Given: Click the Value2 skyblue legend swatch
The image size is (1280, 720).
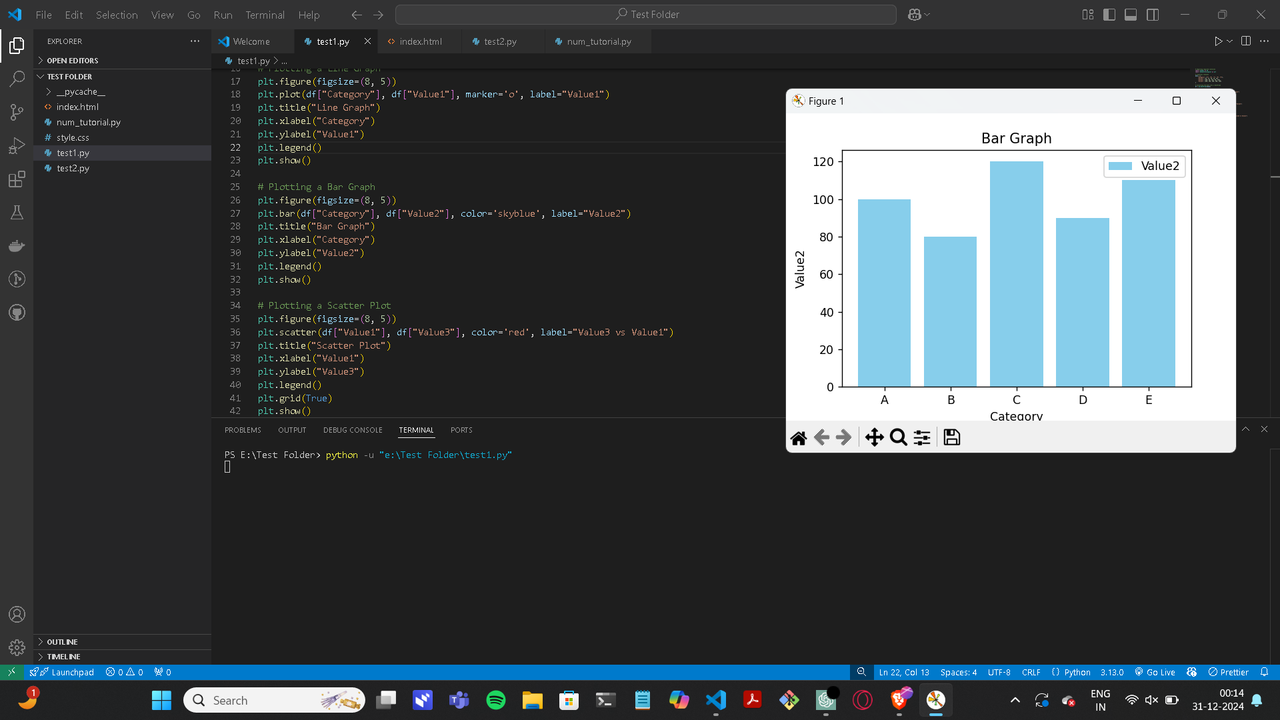Looking at the screenshot, I should point(1121,166).
